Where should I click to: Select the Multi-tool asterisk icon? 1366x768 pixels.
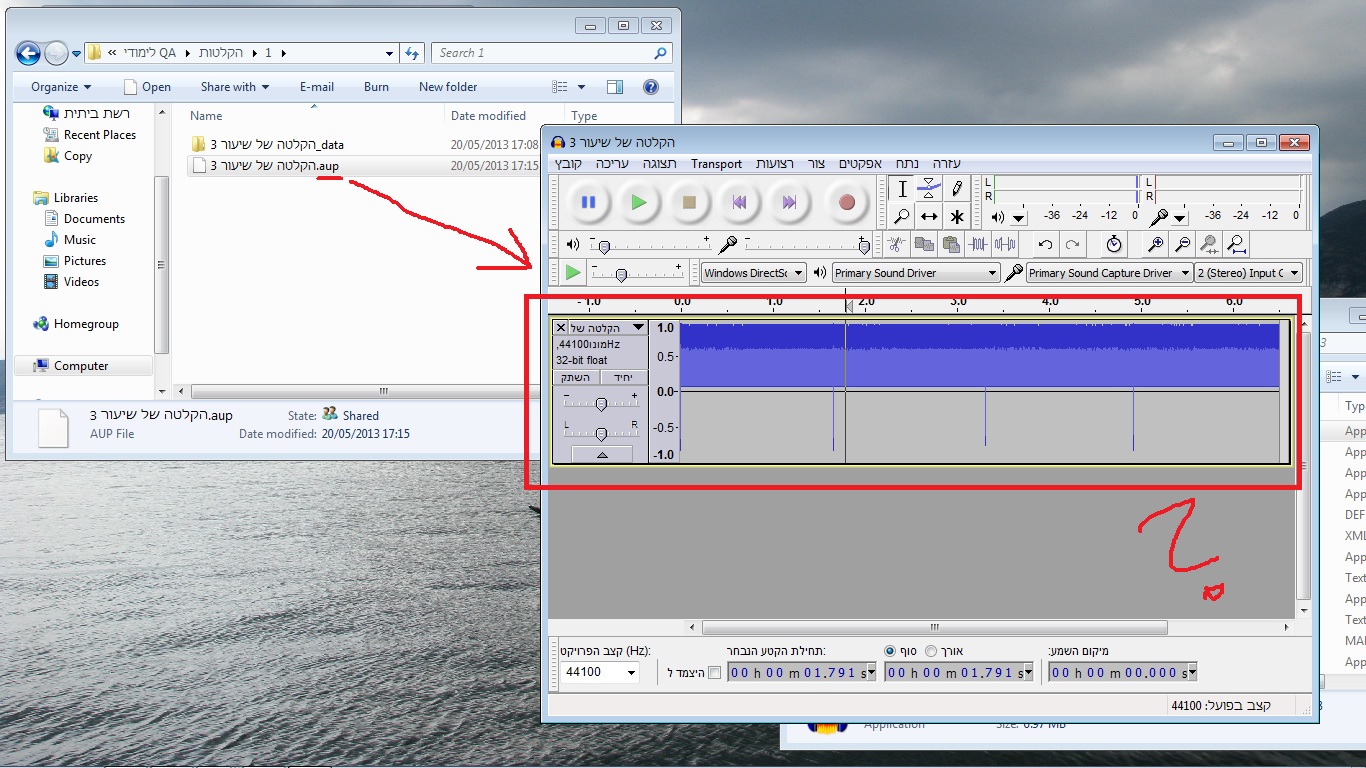click(x=957, y=216)
